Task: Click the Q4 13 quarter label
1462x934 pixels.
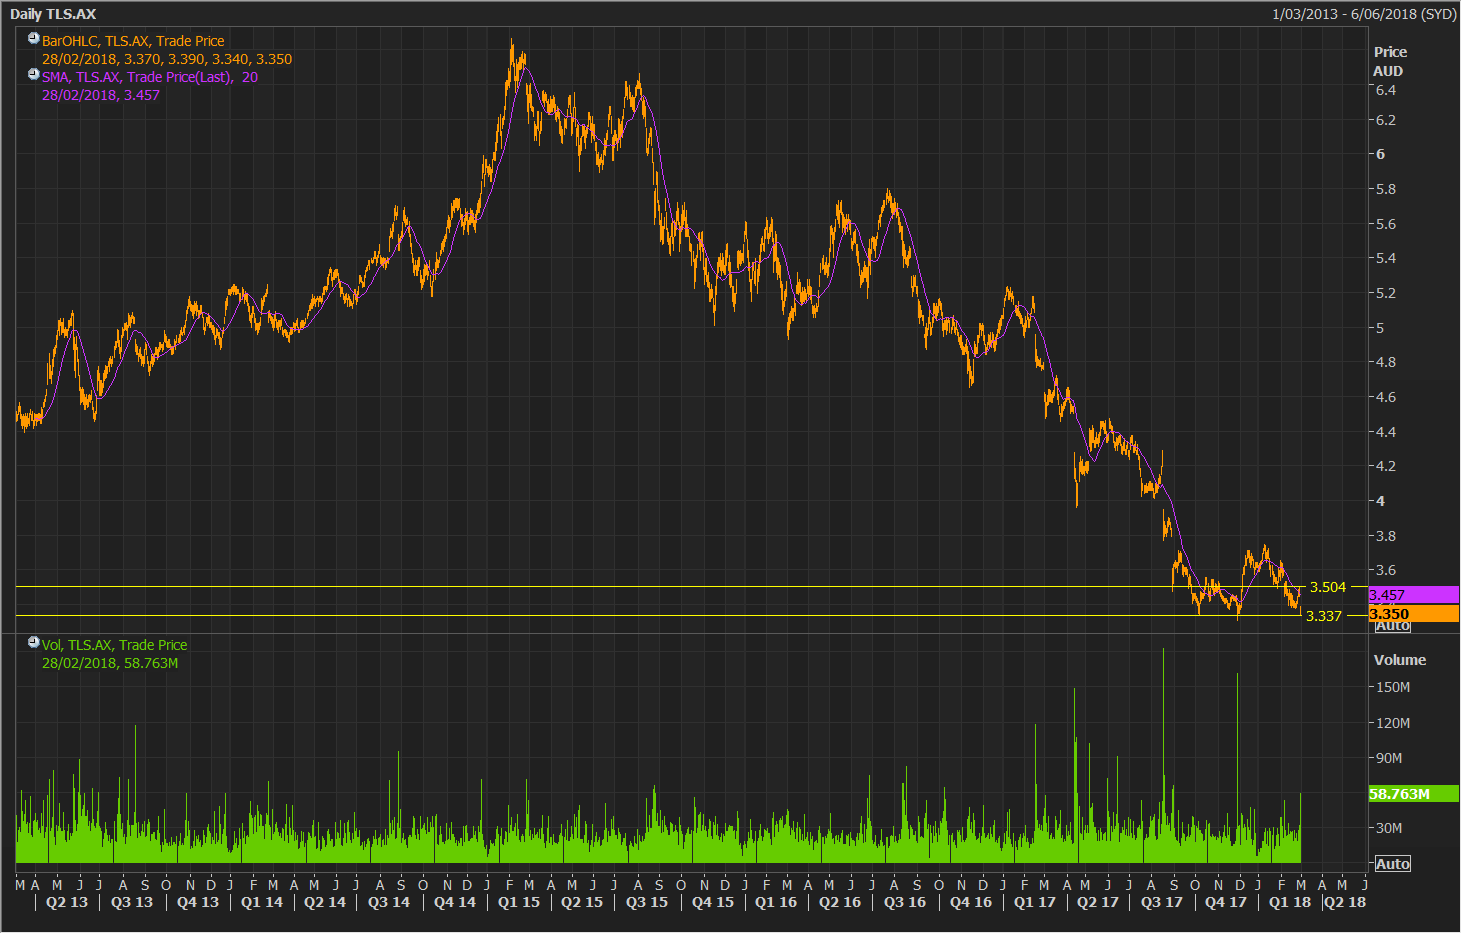Action: (198, 902)
